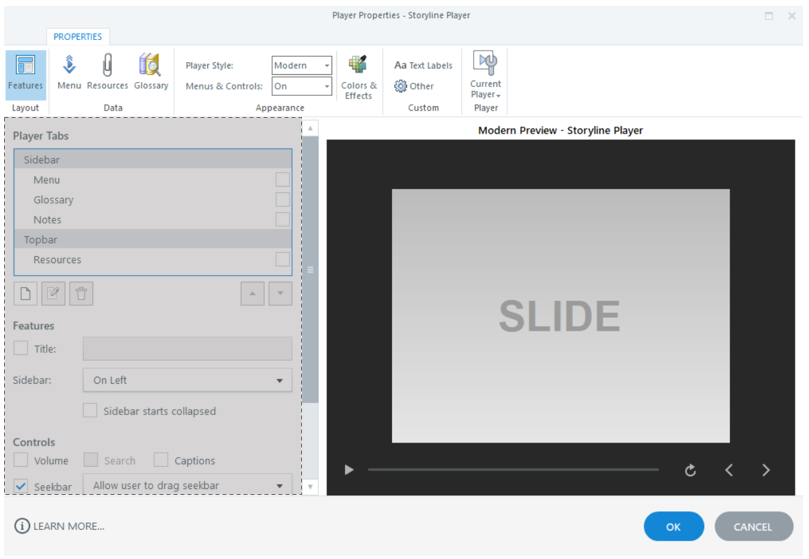
Task: Click the previous arrow in preview
Action: 729,470
